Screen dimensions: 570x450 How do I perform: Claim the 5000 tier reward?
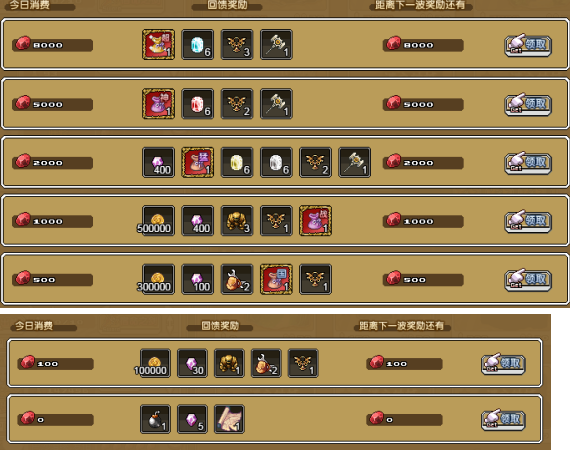pos(528,104)
